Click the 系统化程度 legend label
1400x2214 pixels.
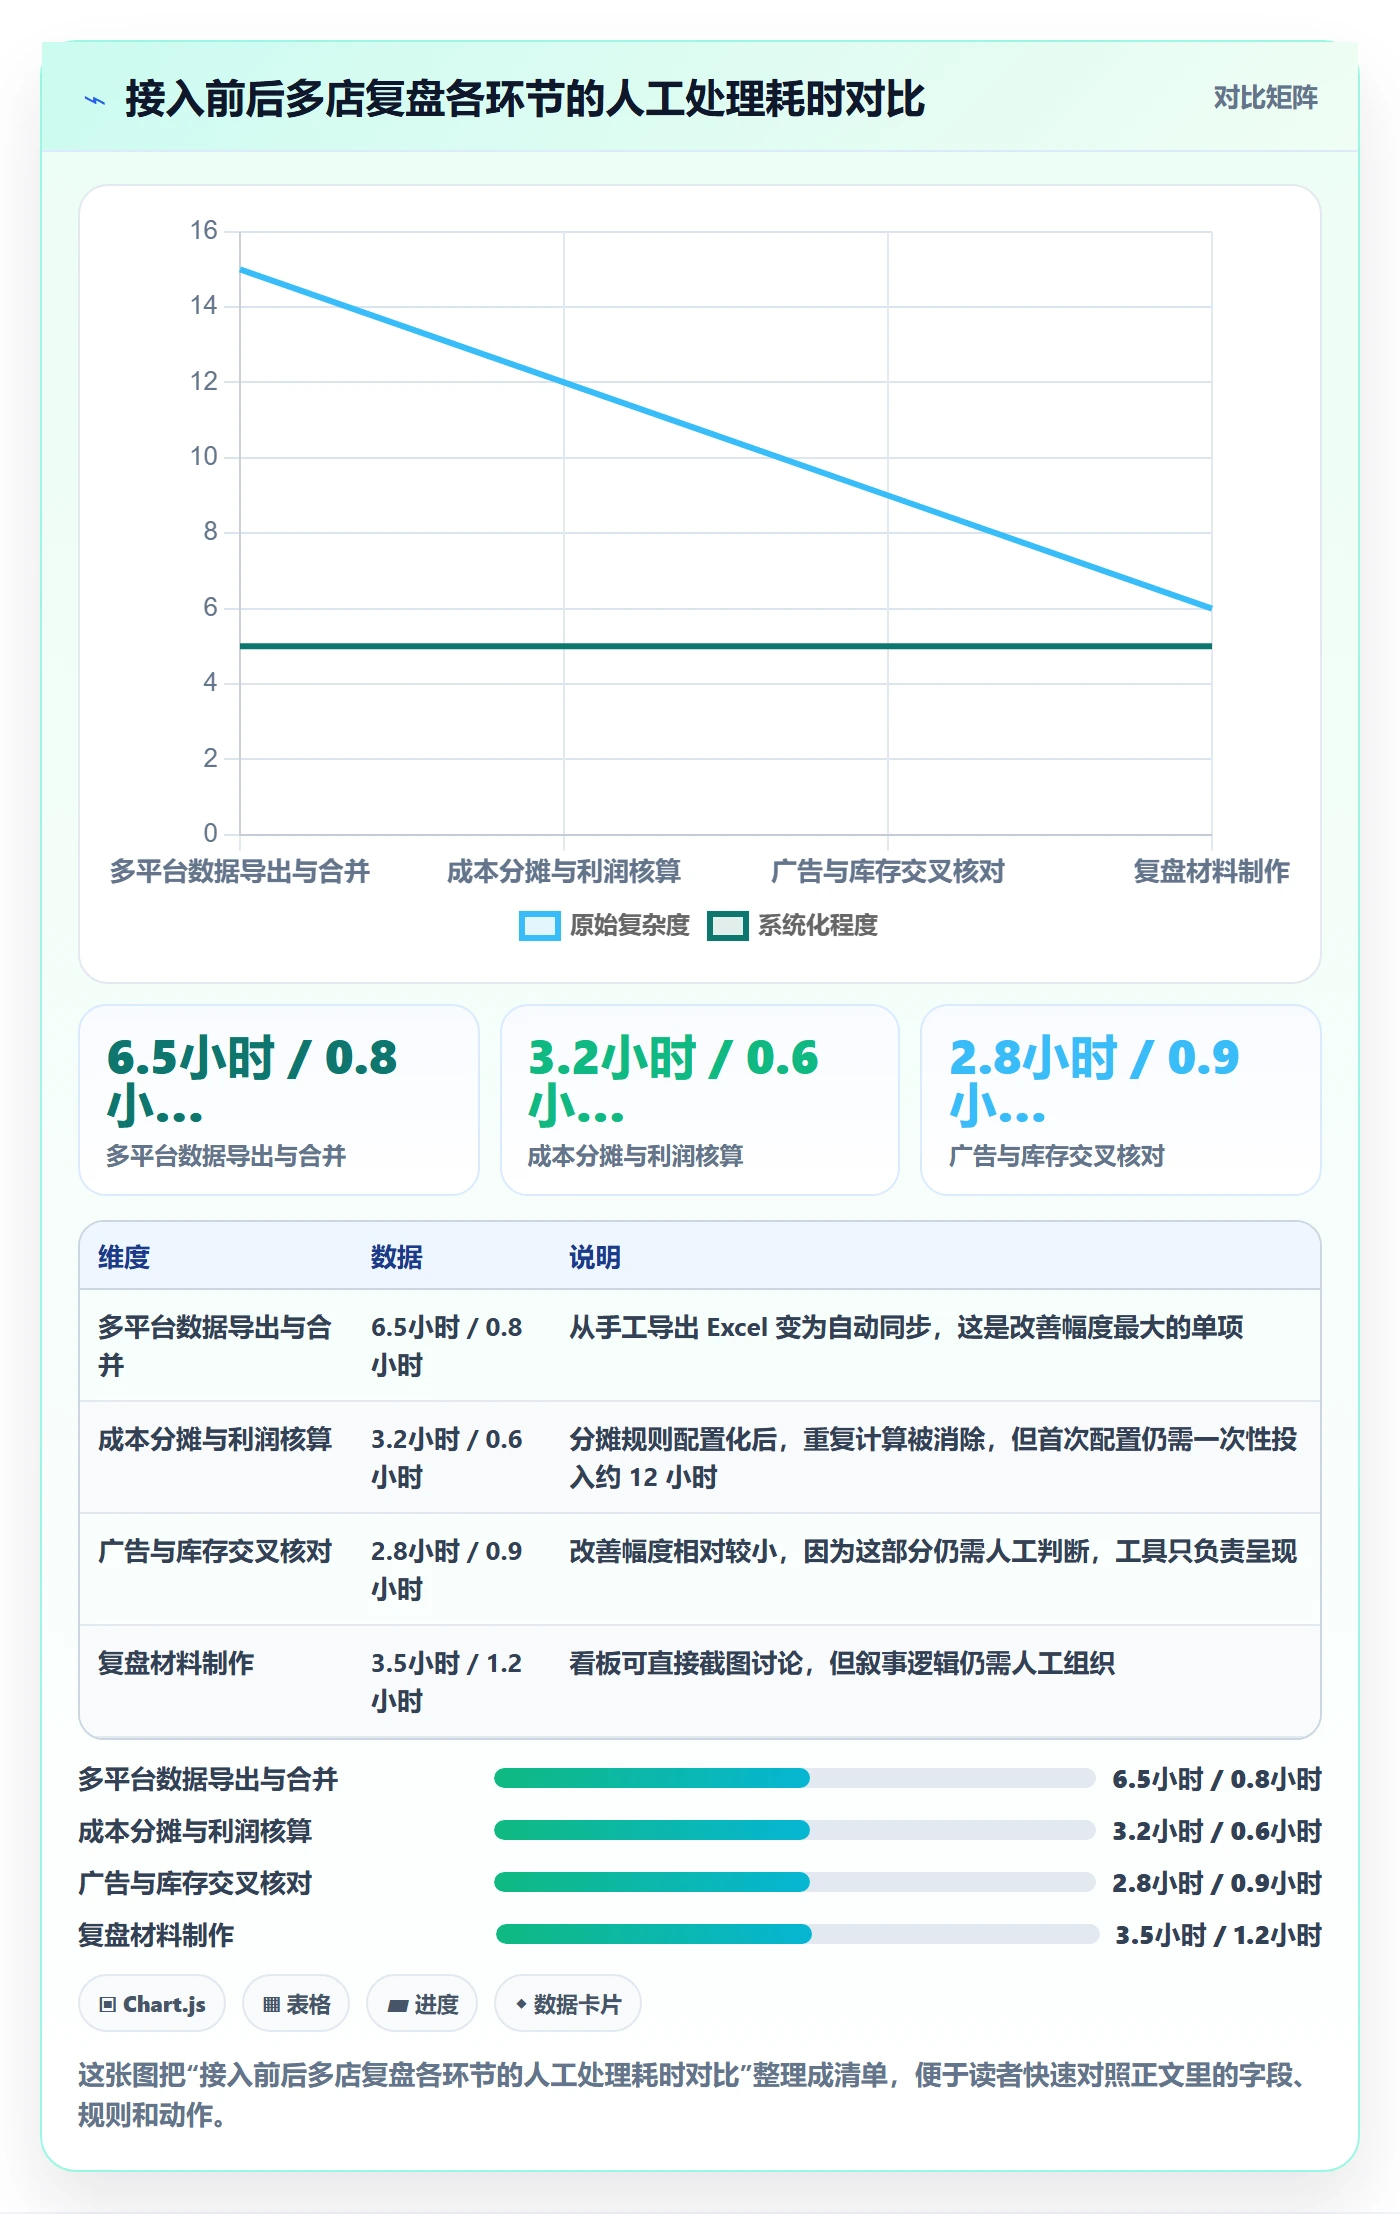818,926
